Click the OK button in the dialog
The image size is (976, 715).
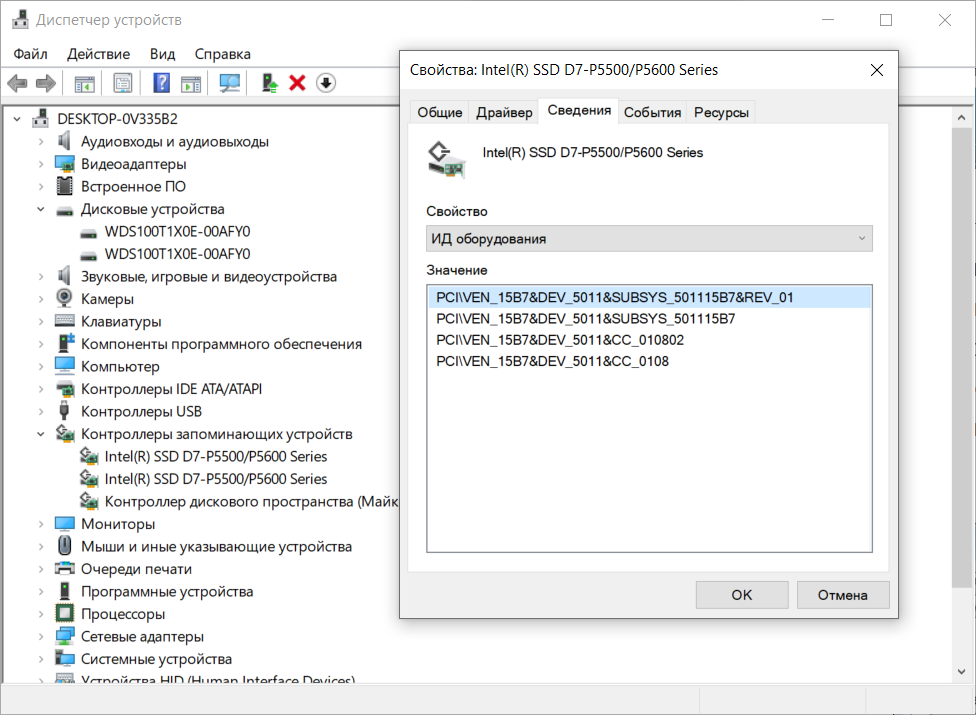tap(742, 595)
